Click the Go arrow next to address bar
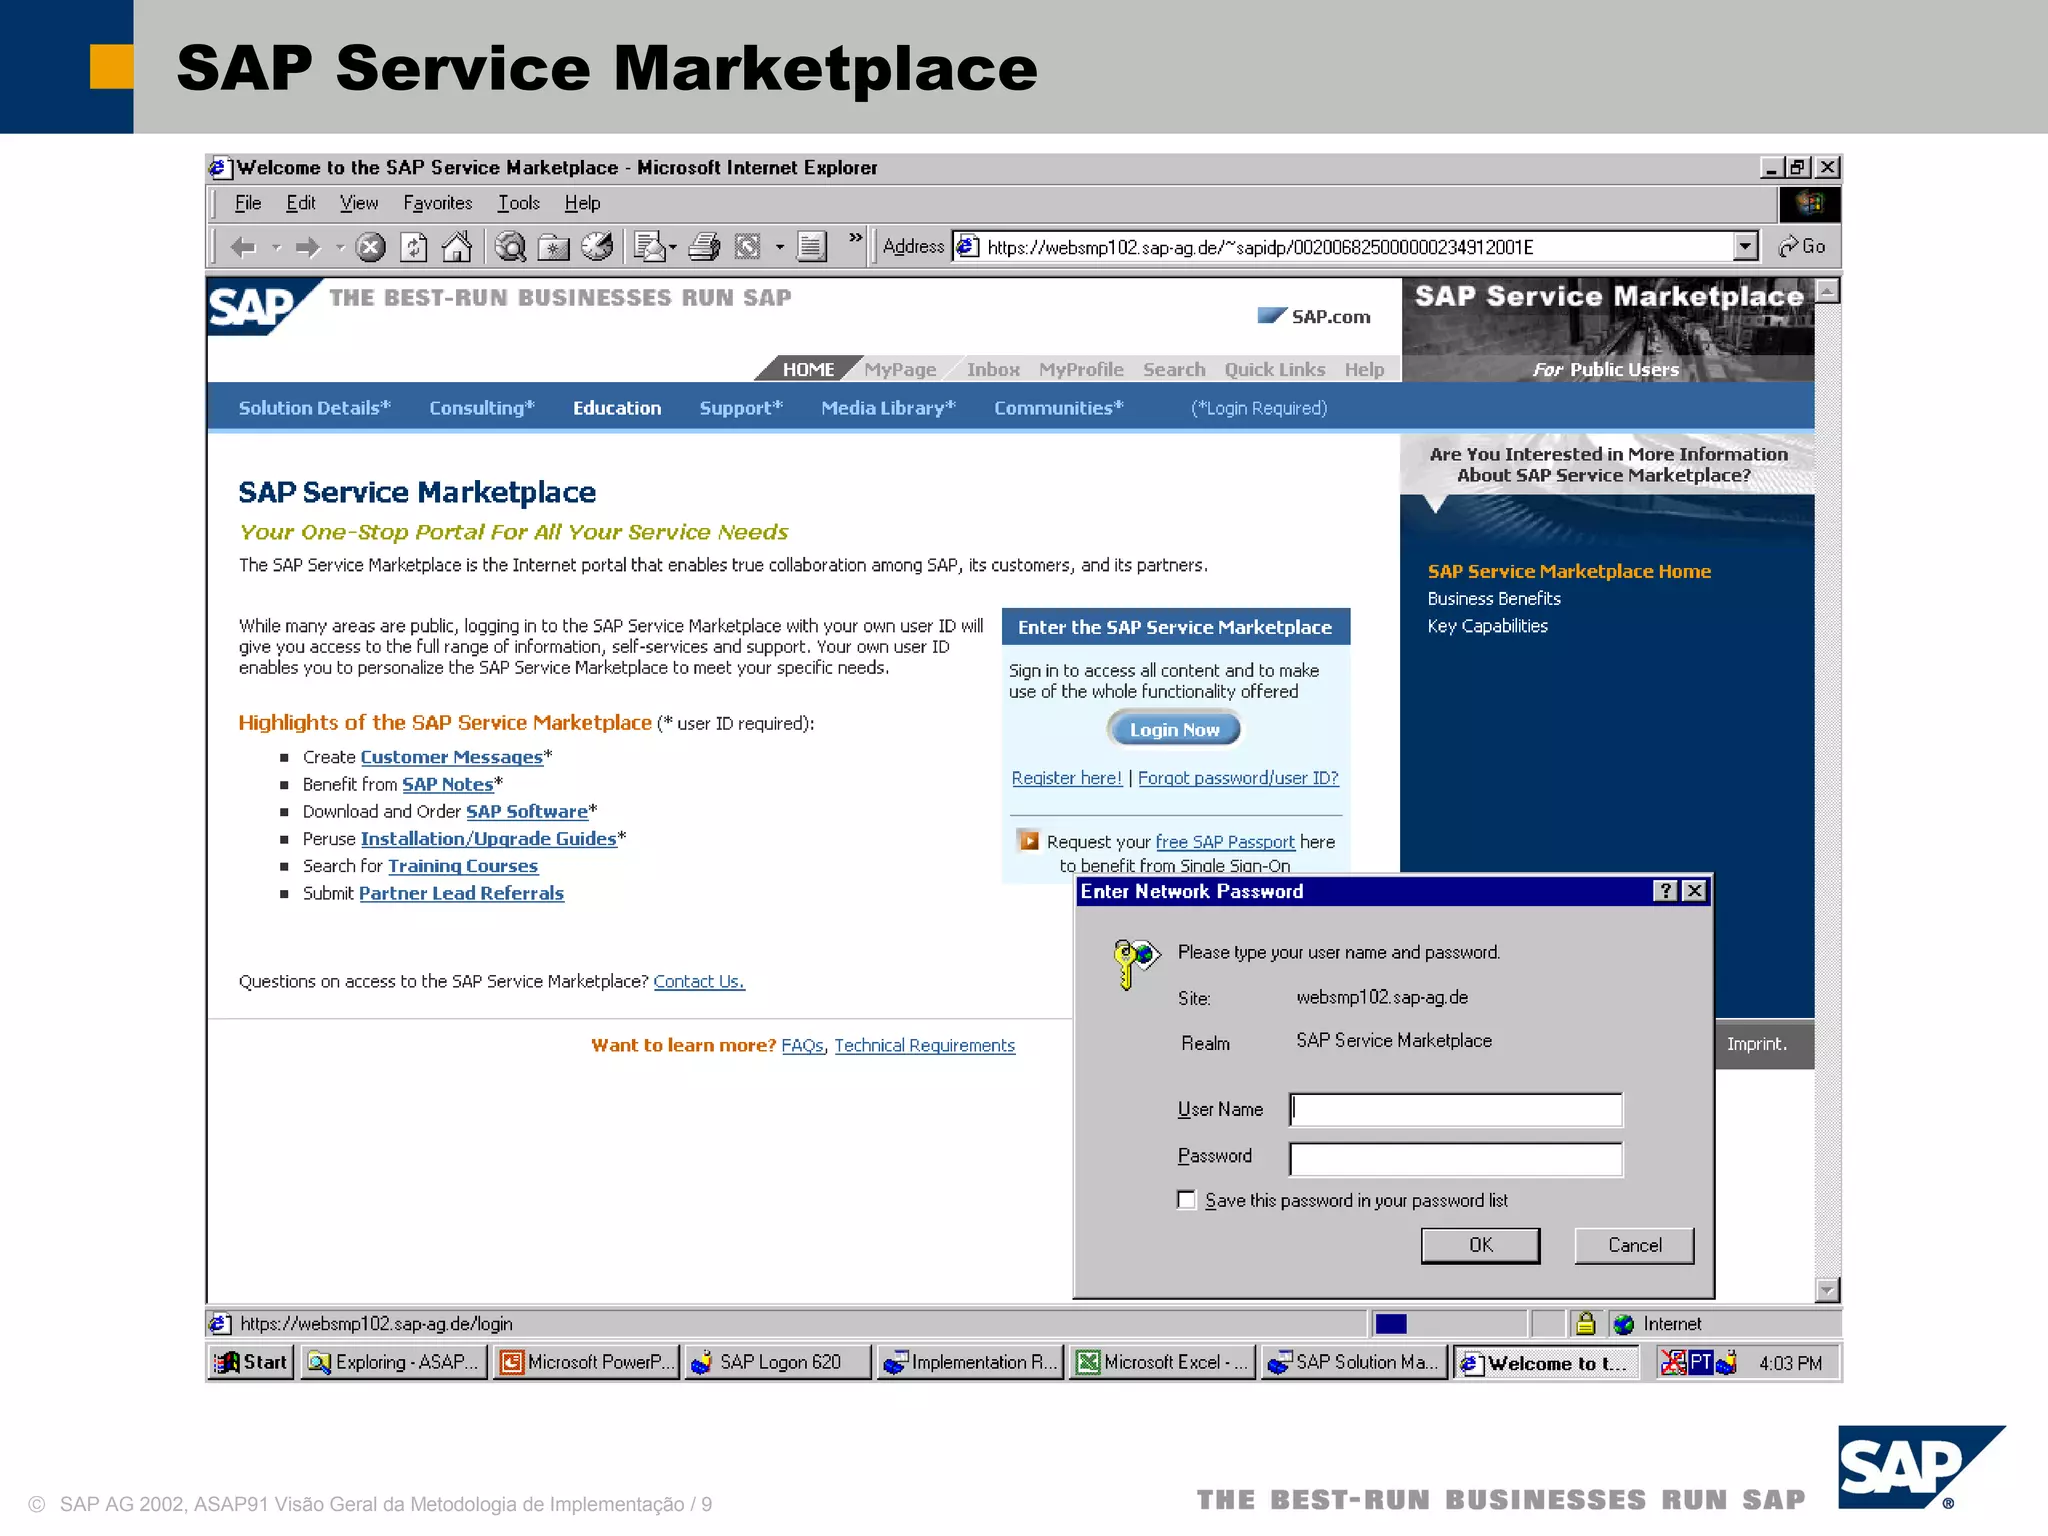Screen dimensions: 2048x1536 click(x=1802, y=246)
